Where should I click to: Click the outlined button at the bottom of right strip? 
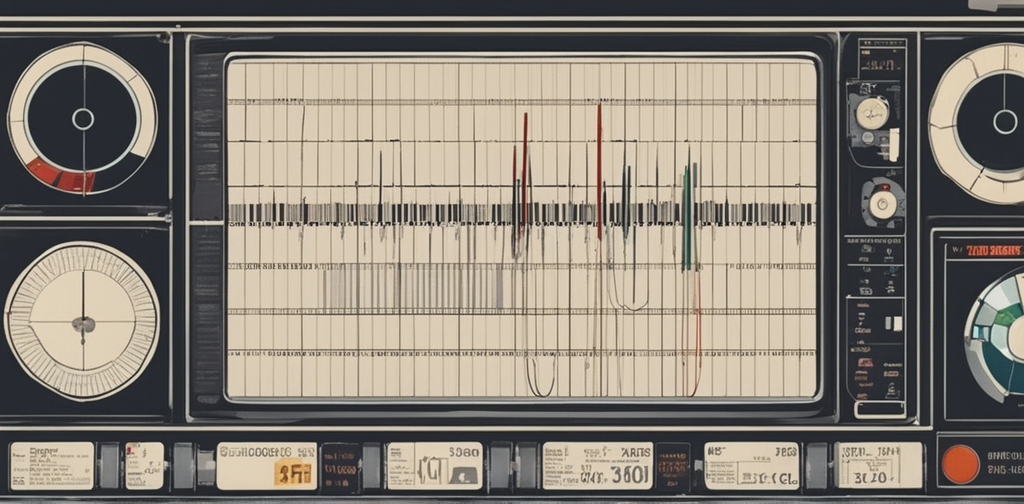(x=880, y=409)
